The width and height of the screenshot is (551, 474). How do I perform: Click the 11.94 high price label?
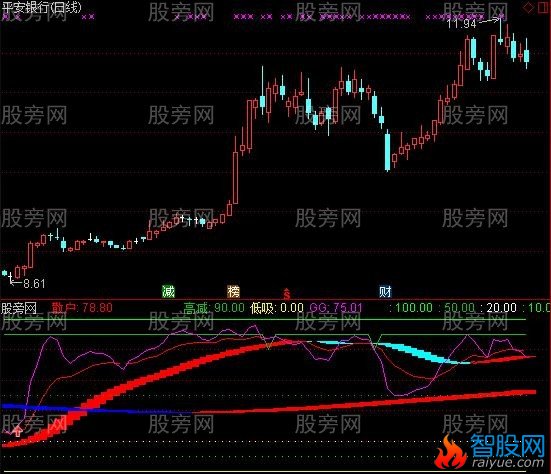461,24
